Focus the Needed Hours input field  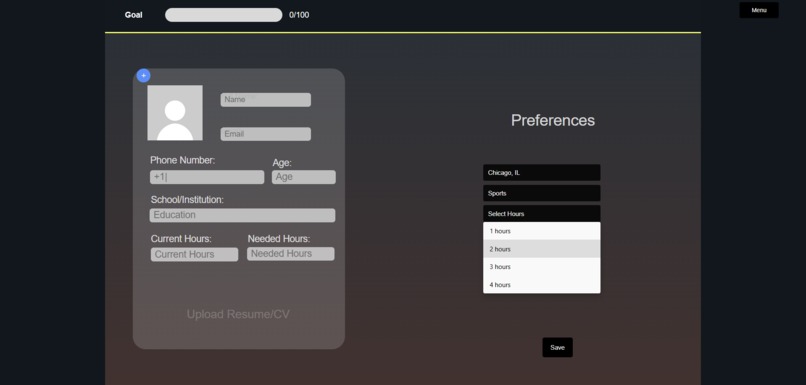(290, 254)
